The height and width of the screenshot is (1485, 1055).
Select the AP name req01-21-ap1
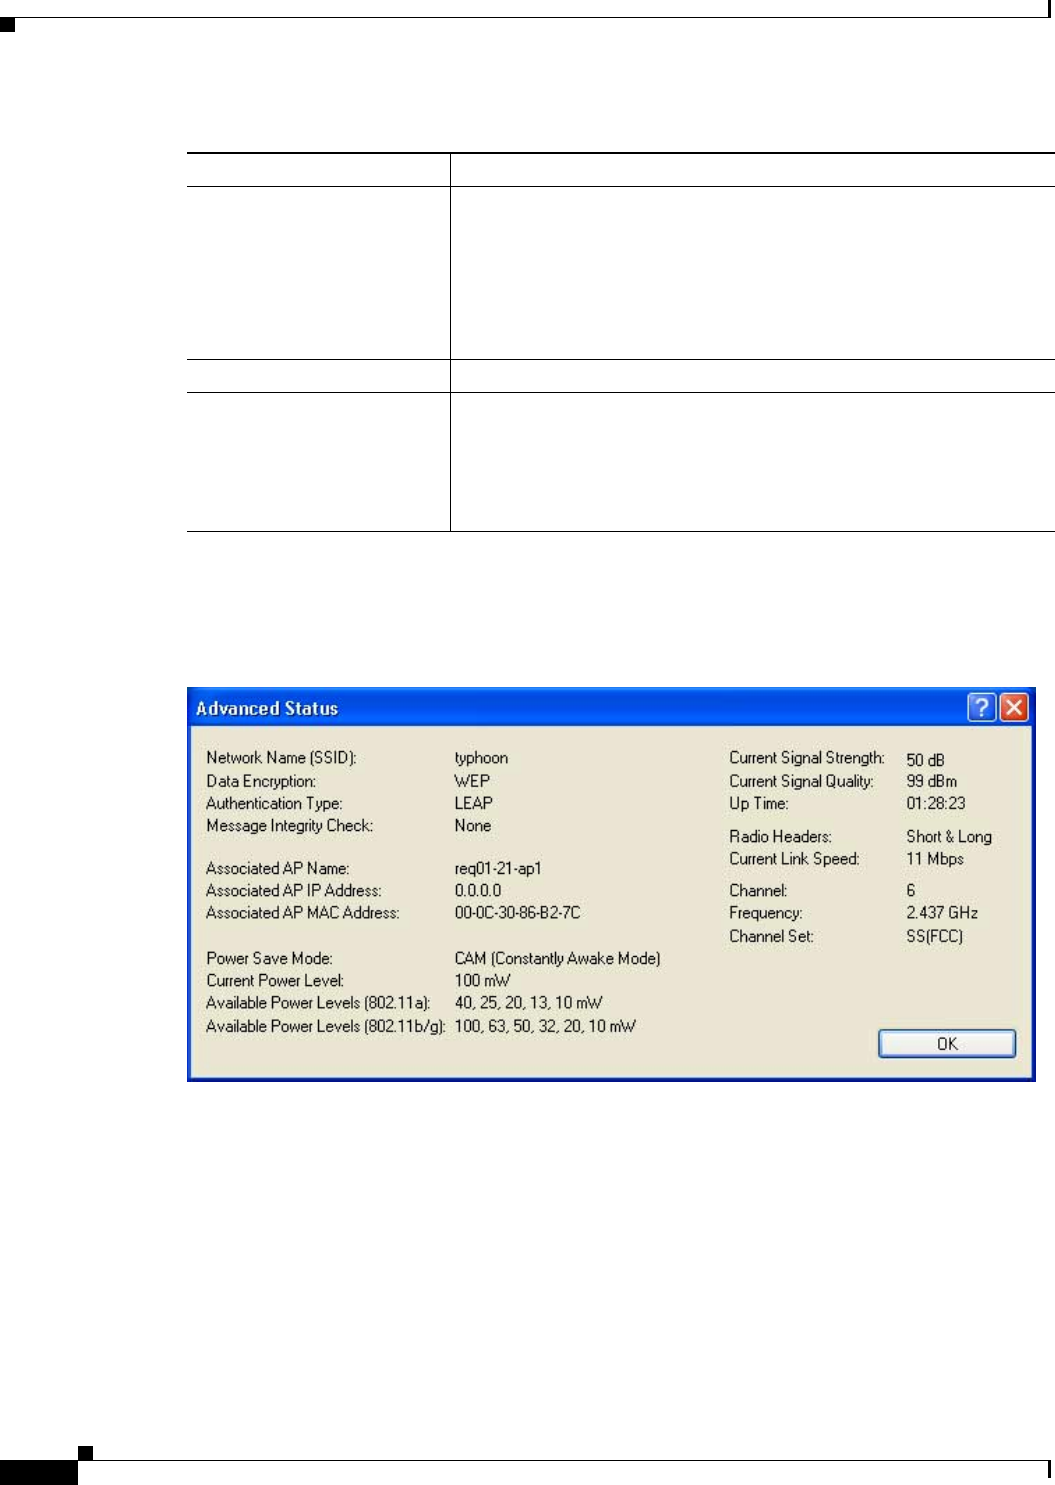(x=498, y=868)
